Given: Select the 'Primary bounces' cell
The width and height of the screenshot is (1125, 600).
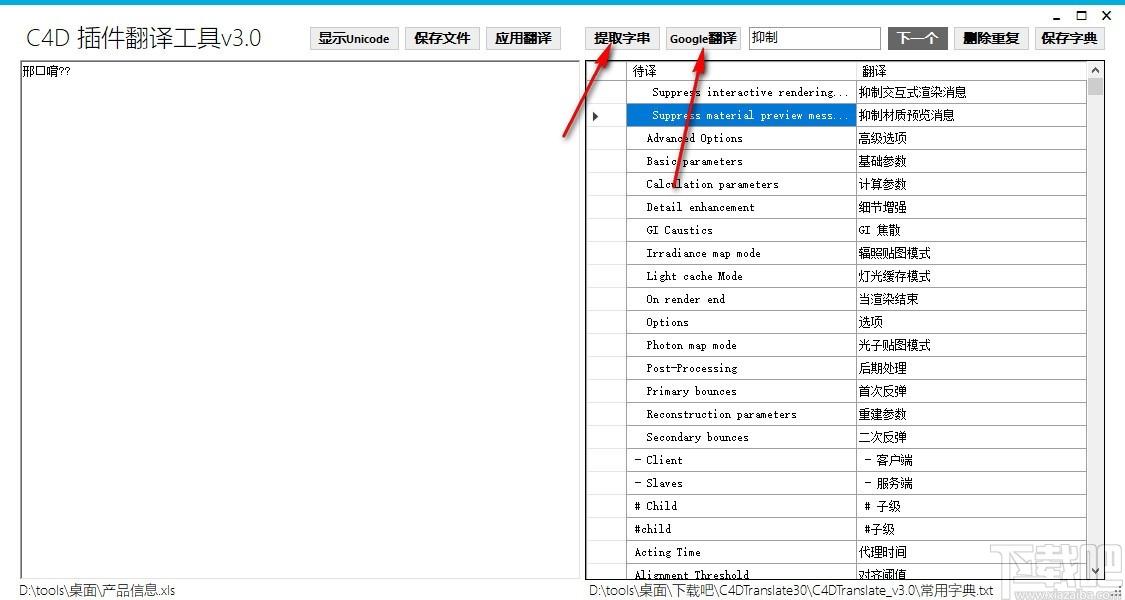Looking at the screenshot, I should point(741,391).
